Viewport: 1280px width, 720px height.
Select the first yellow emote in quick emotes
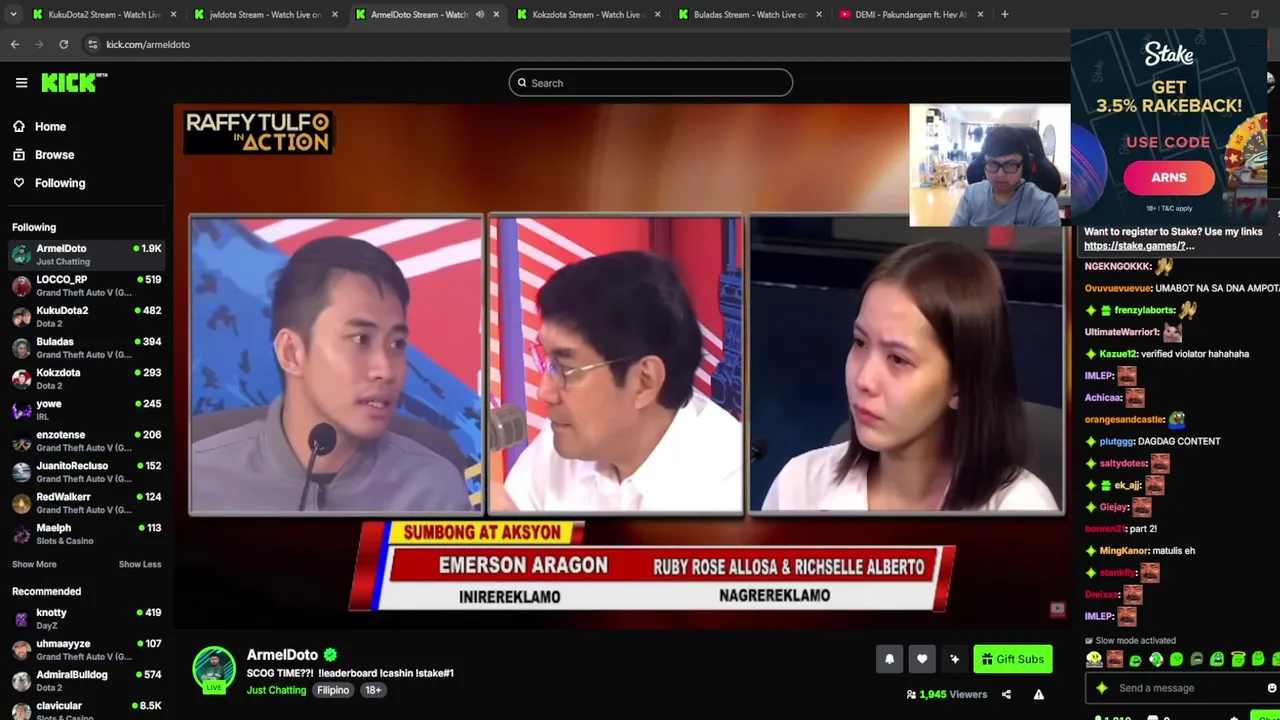(x=1094, y=660)
